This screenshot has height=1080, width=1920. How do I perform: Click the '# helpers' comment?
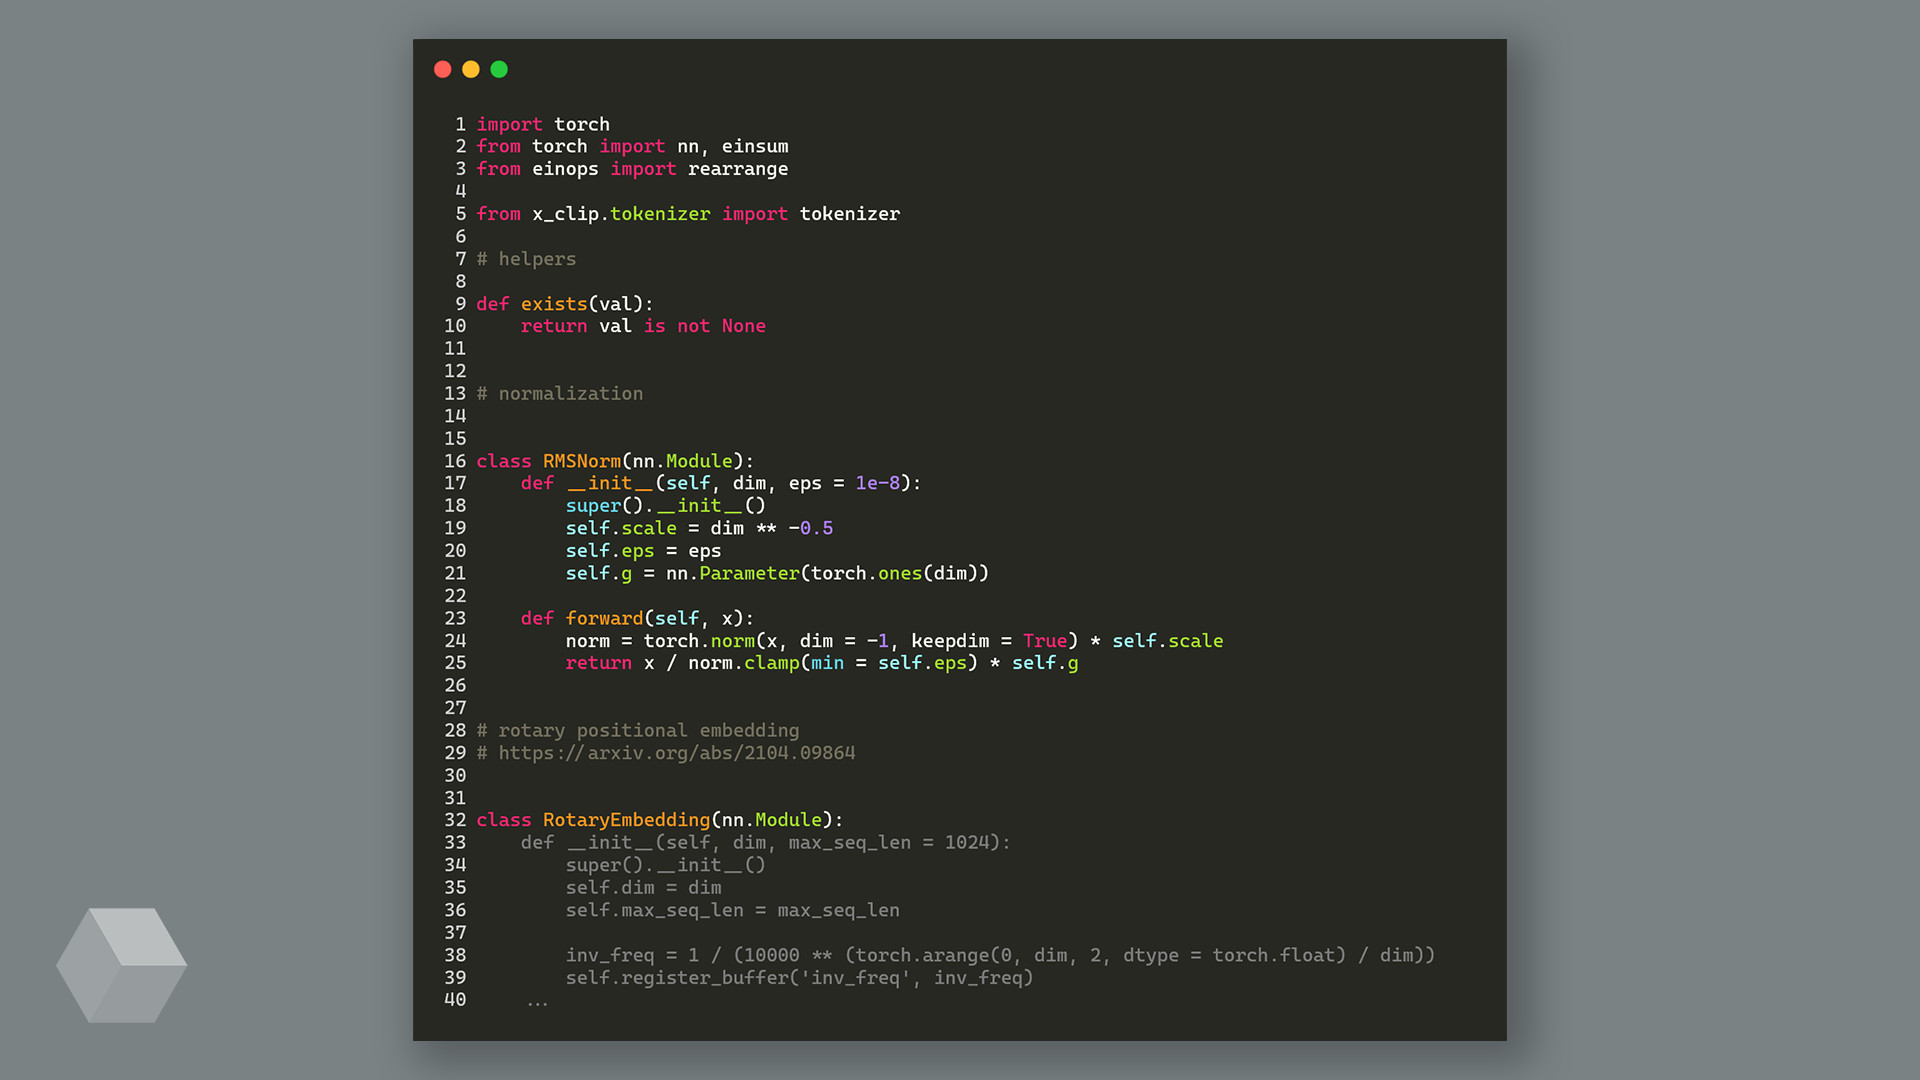526,259
